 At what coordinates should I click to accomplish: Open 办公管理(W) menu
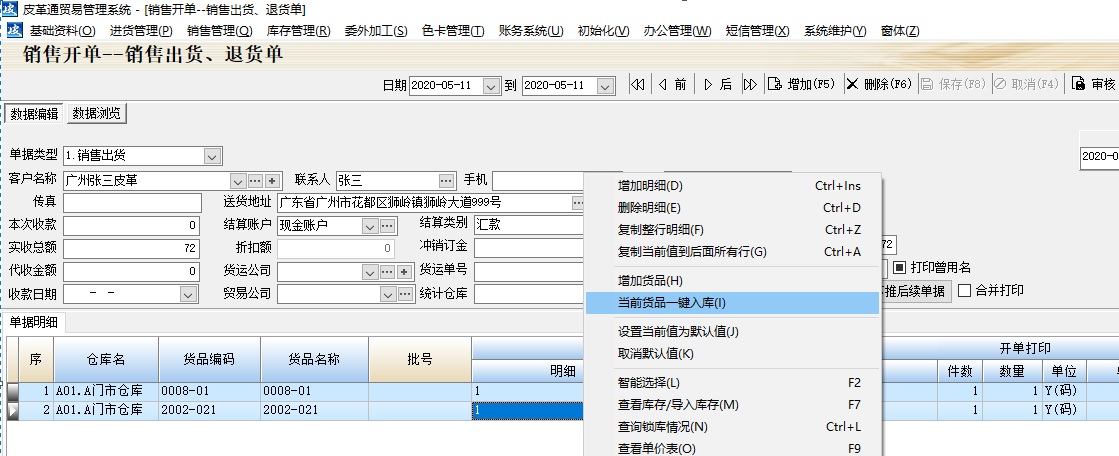pyautogui.click(x=677, y=31)
